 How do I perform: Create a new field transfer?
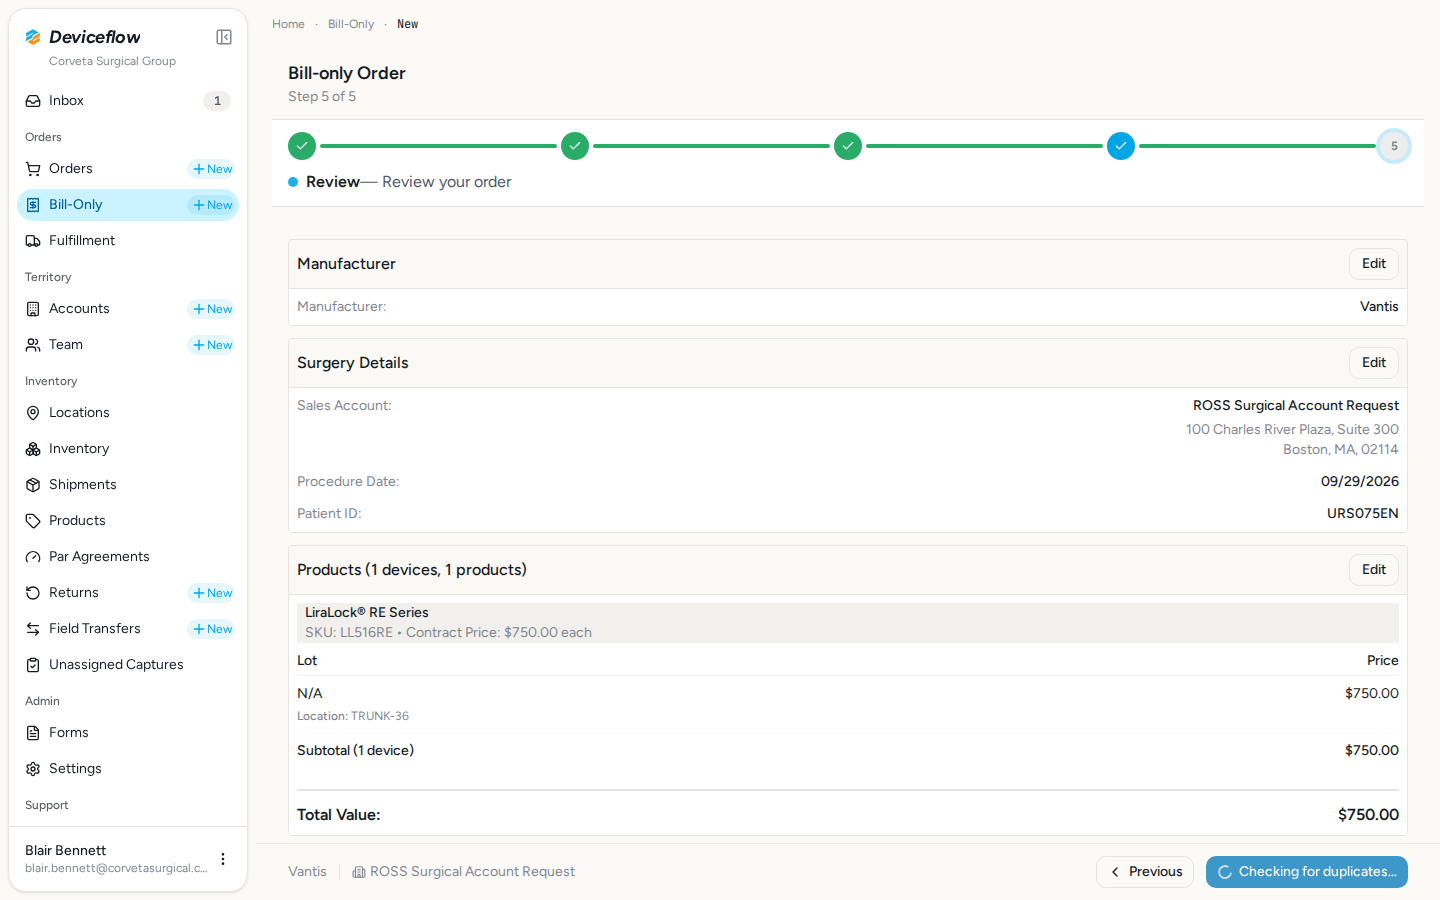tap(212, 629)
